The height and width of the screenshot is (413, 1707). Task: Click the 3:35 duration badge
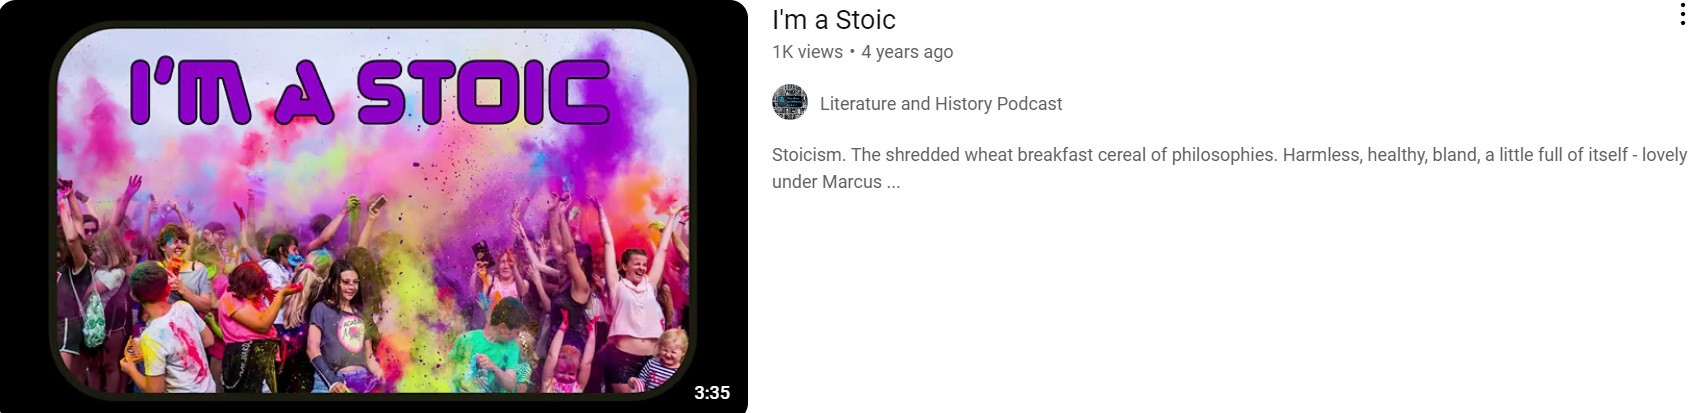tap(712, 393)
